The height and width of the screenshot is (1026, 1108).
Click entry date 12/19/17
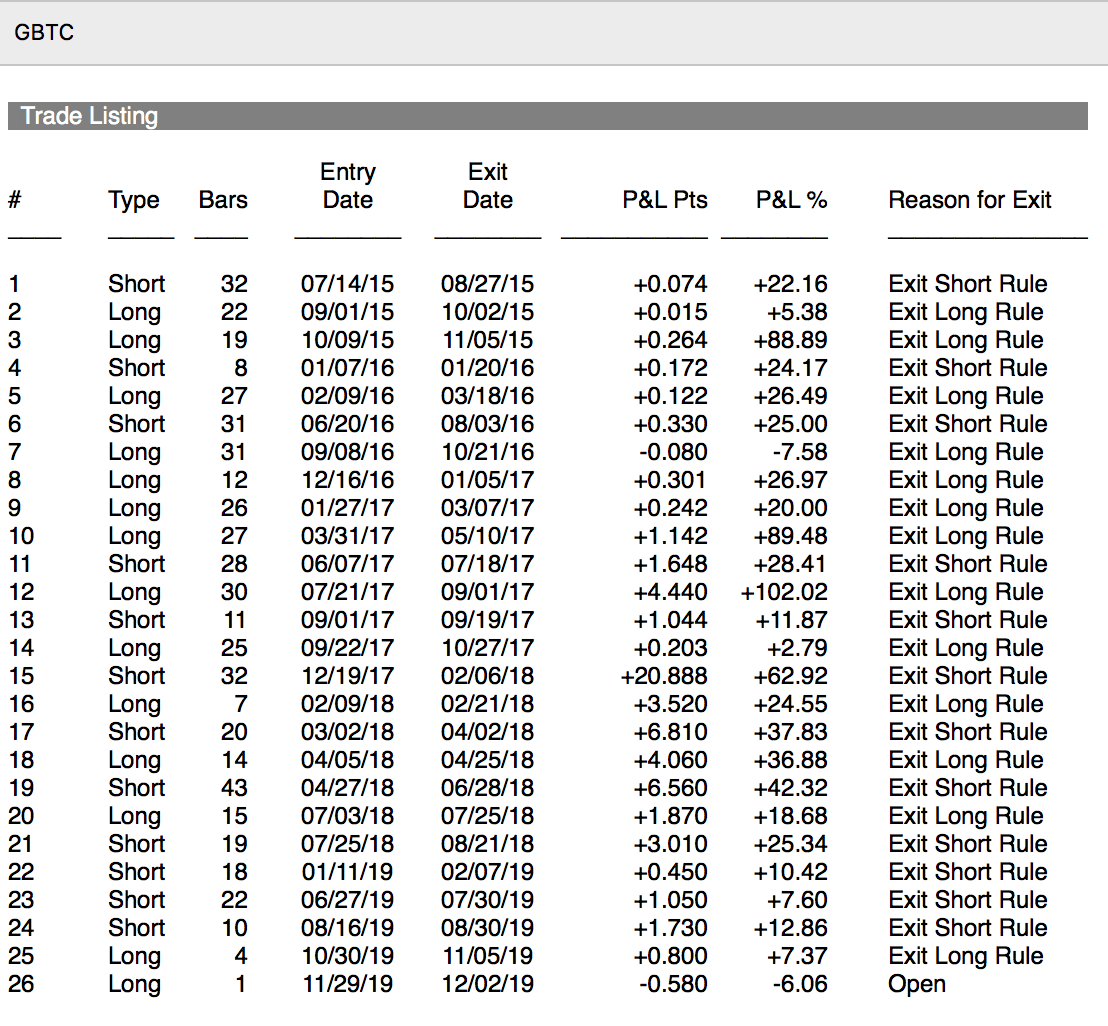[x=347, y=676]
